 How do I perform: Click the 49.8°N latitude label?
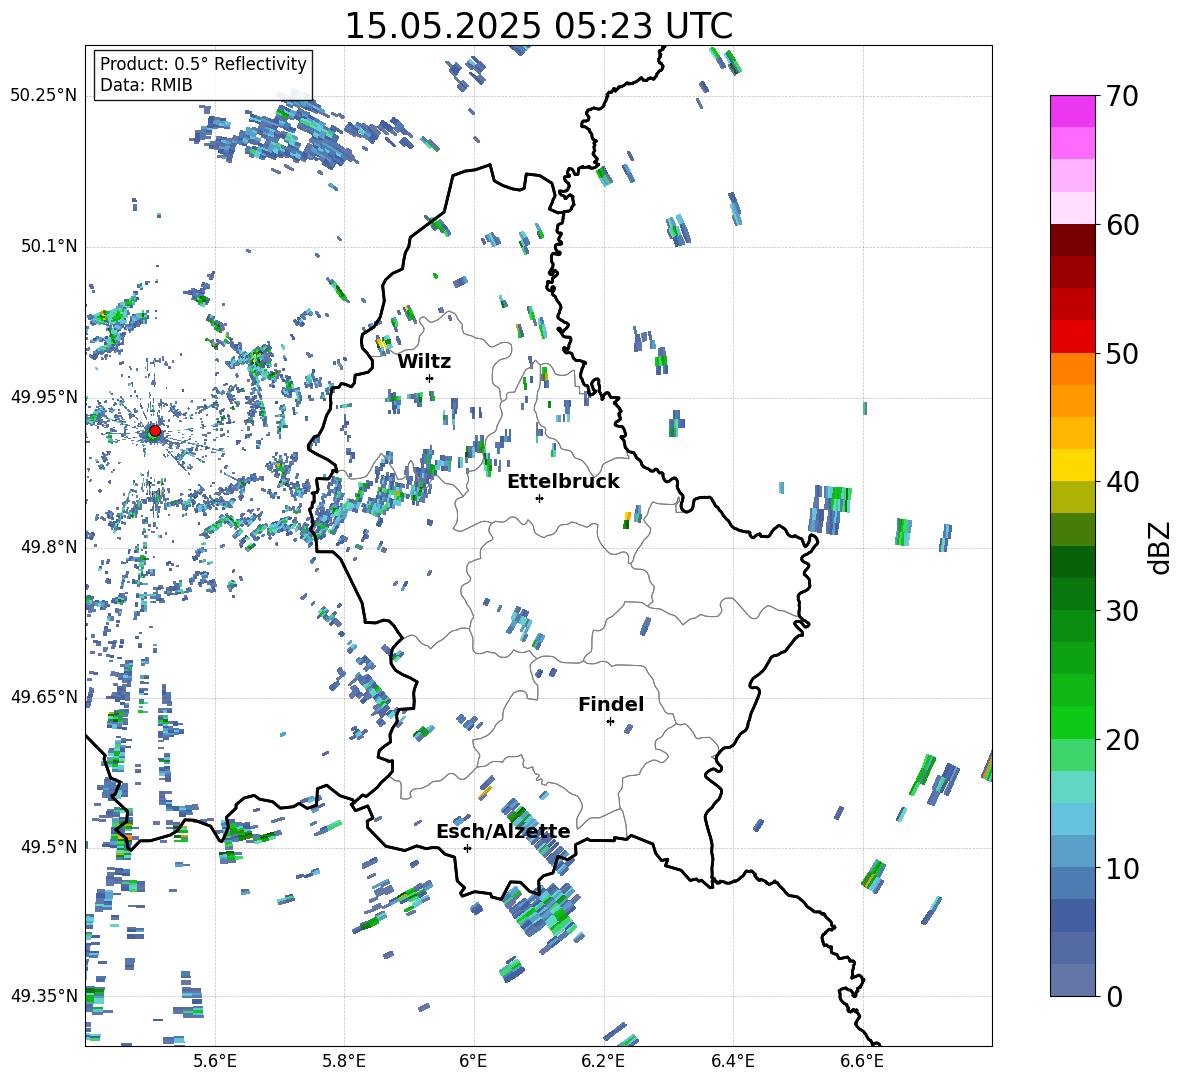[x=49, y=547]
